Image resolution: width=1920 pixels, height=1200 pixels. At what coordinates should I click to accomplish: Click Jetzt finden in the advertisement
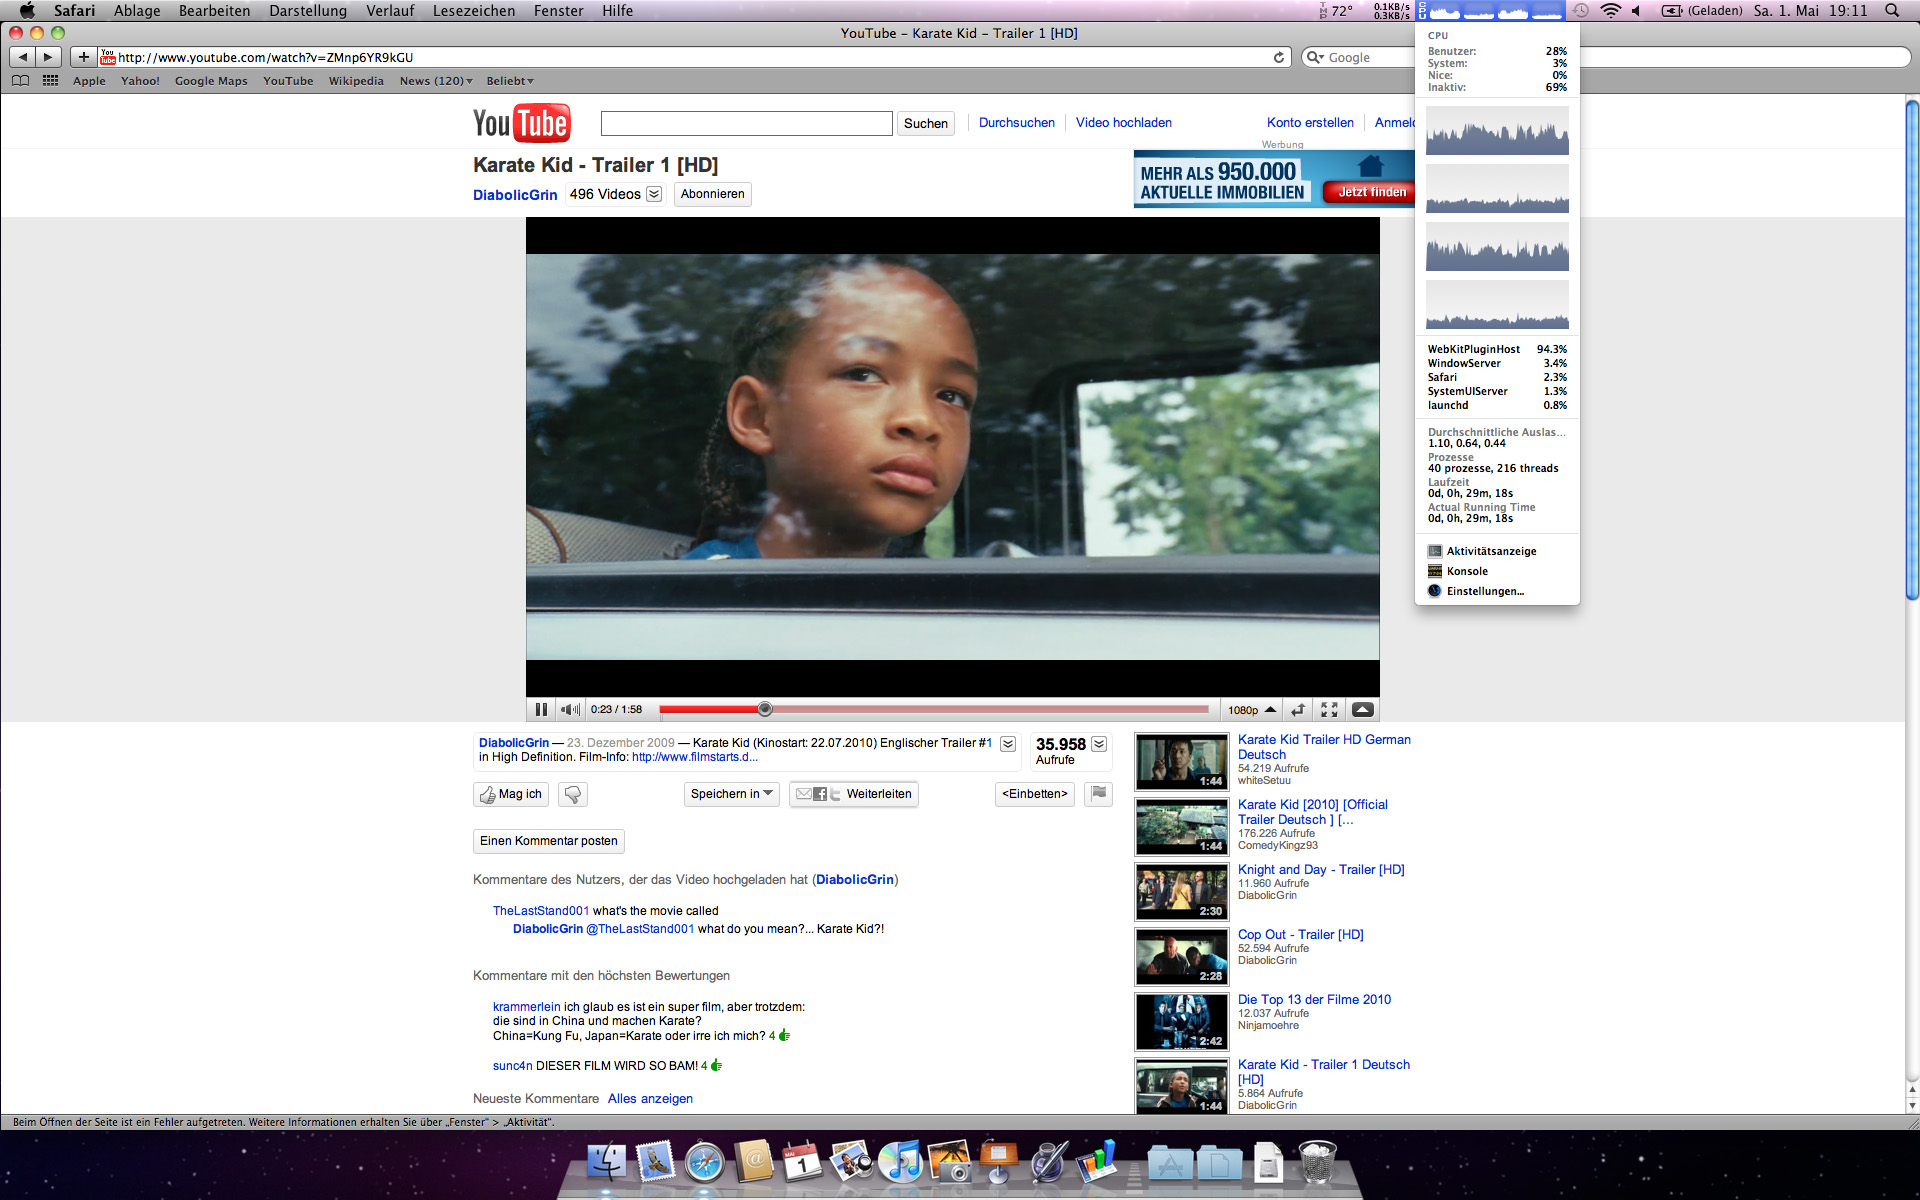(1371, 192)
